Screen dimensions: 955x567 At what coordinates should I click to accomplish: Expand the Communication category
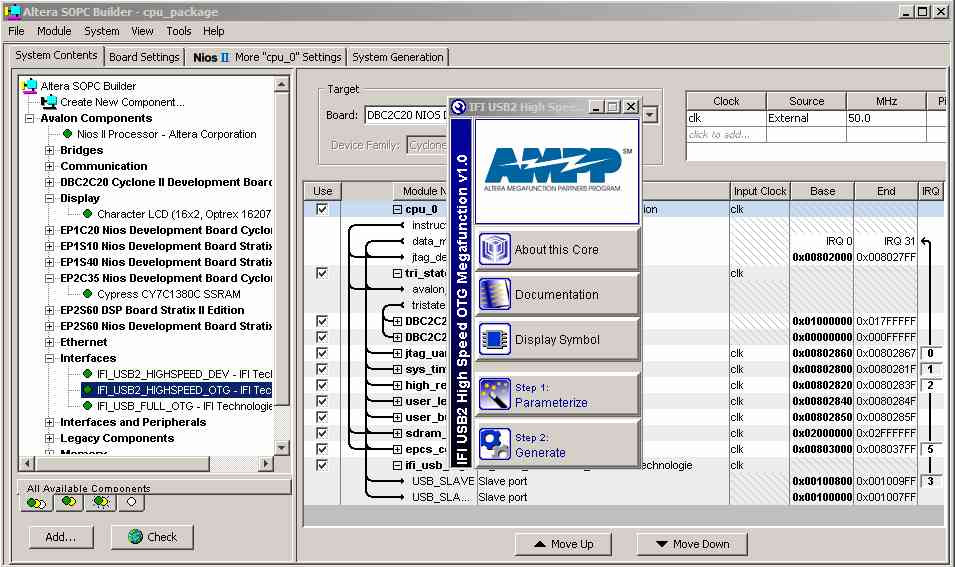tap(49, 166)
